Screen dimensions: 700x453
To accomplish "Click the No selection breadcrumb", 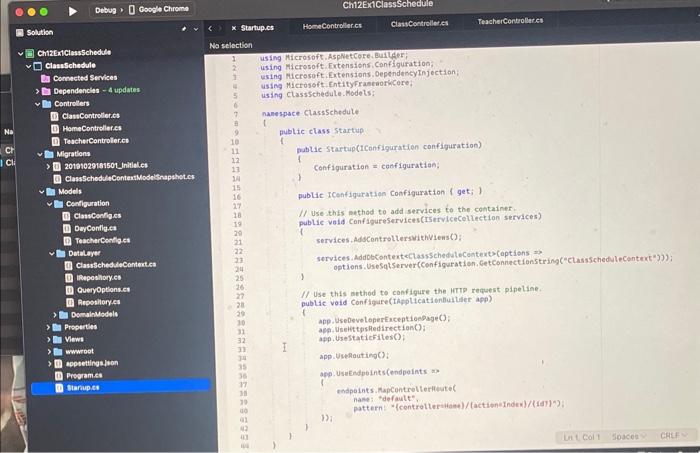I will (231, 46).
